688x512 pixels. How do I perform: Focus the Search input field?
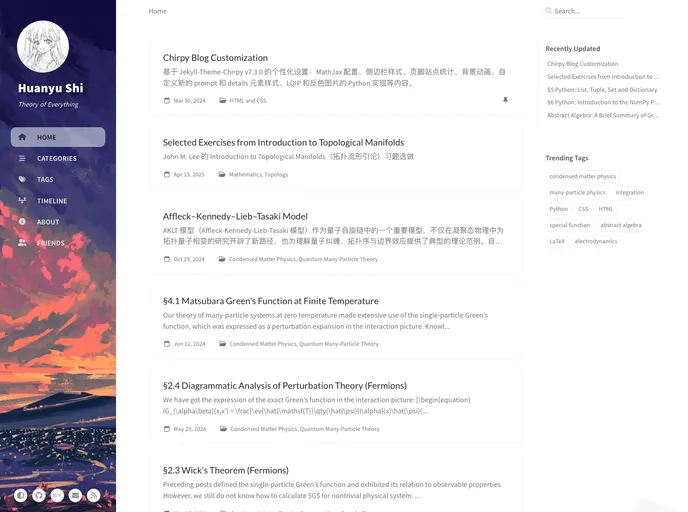(x=586, y=11)
